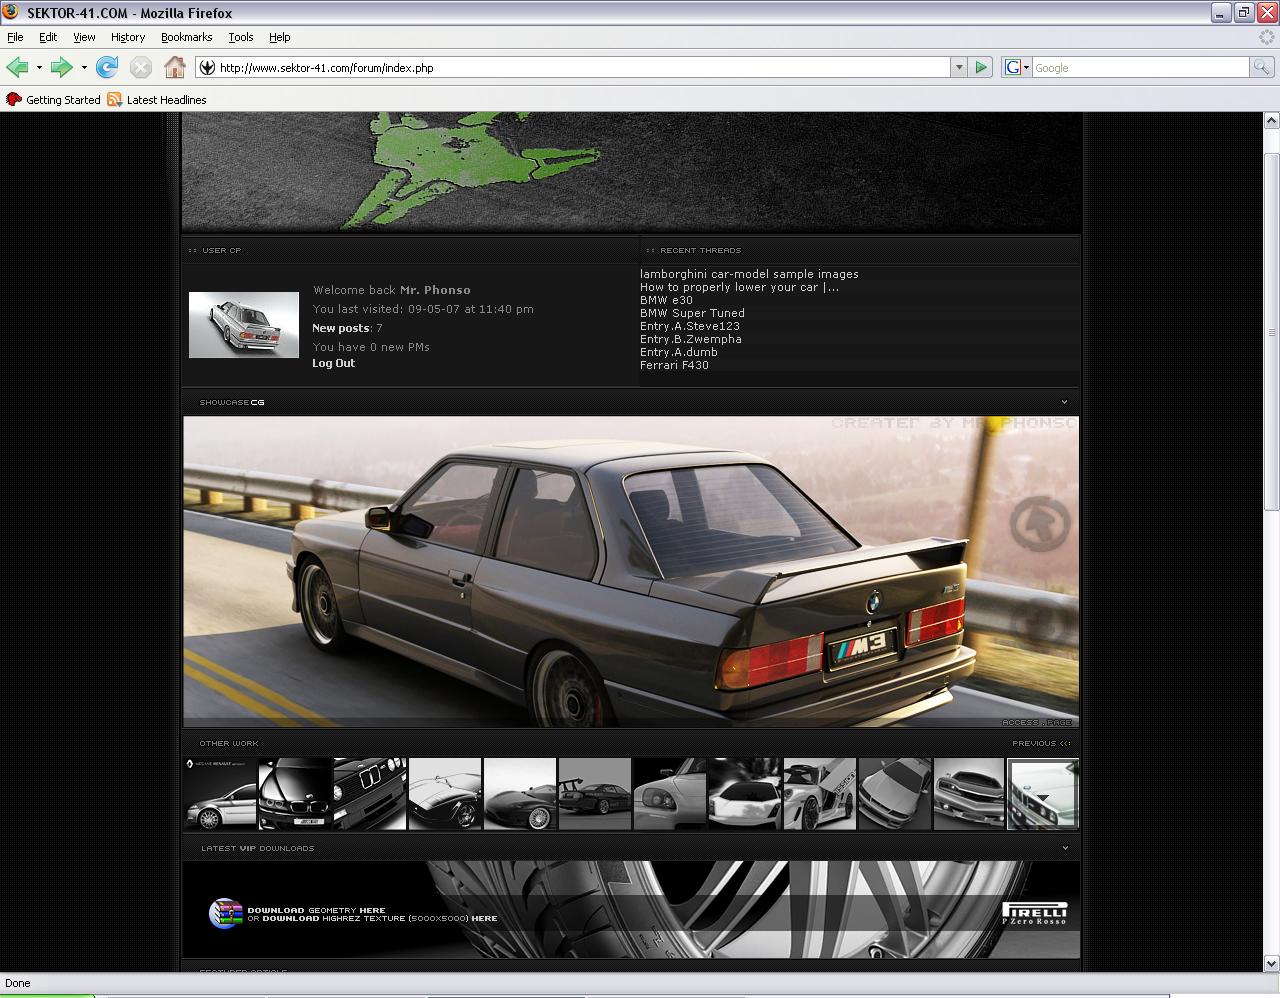Screen dimensions: 1280x998
Task: Open the 'Ferrari F430' thread
Action: 674,365
